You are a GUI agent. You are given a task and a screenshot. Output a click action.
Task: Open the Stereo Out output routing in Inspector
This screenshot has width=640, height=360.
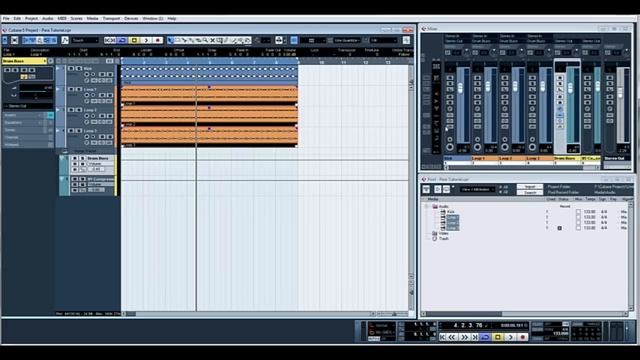pyautogui.click(x=27, y=106)
